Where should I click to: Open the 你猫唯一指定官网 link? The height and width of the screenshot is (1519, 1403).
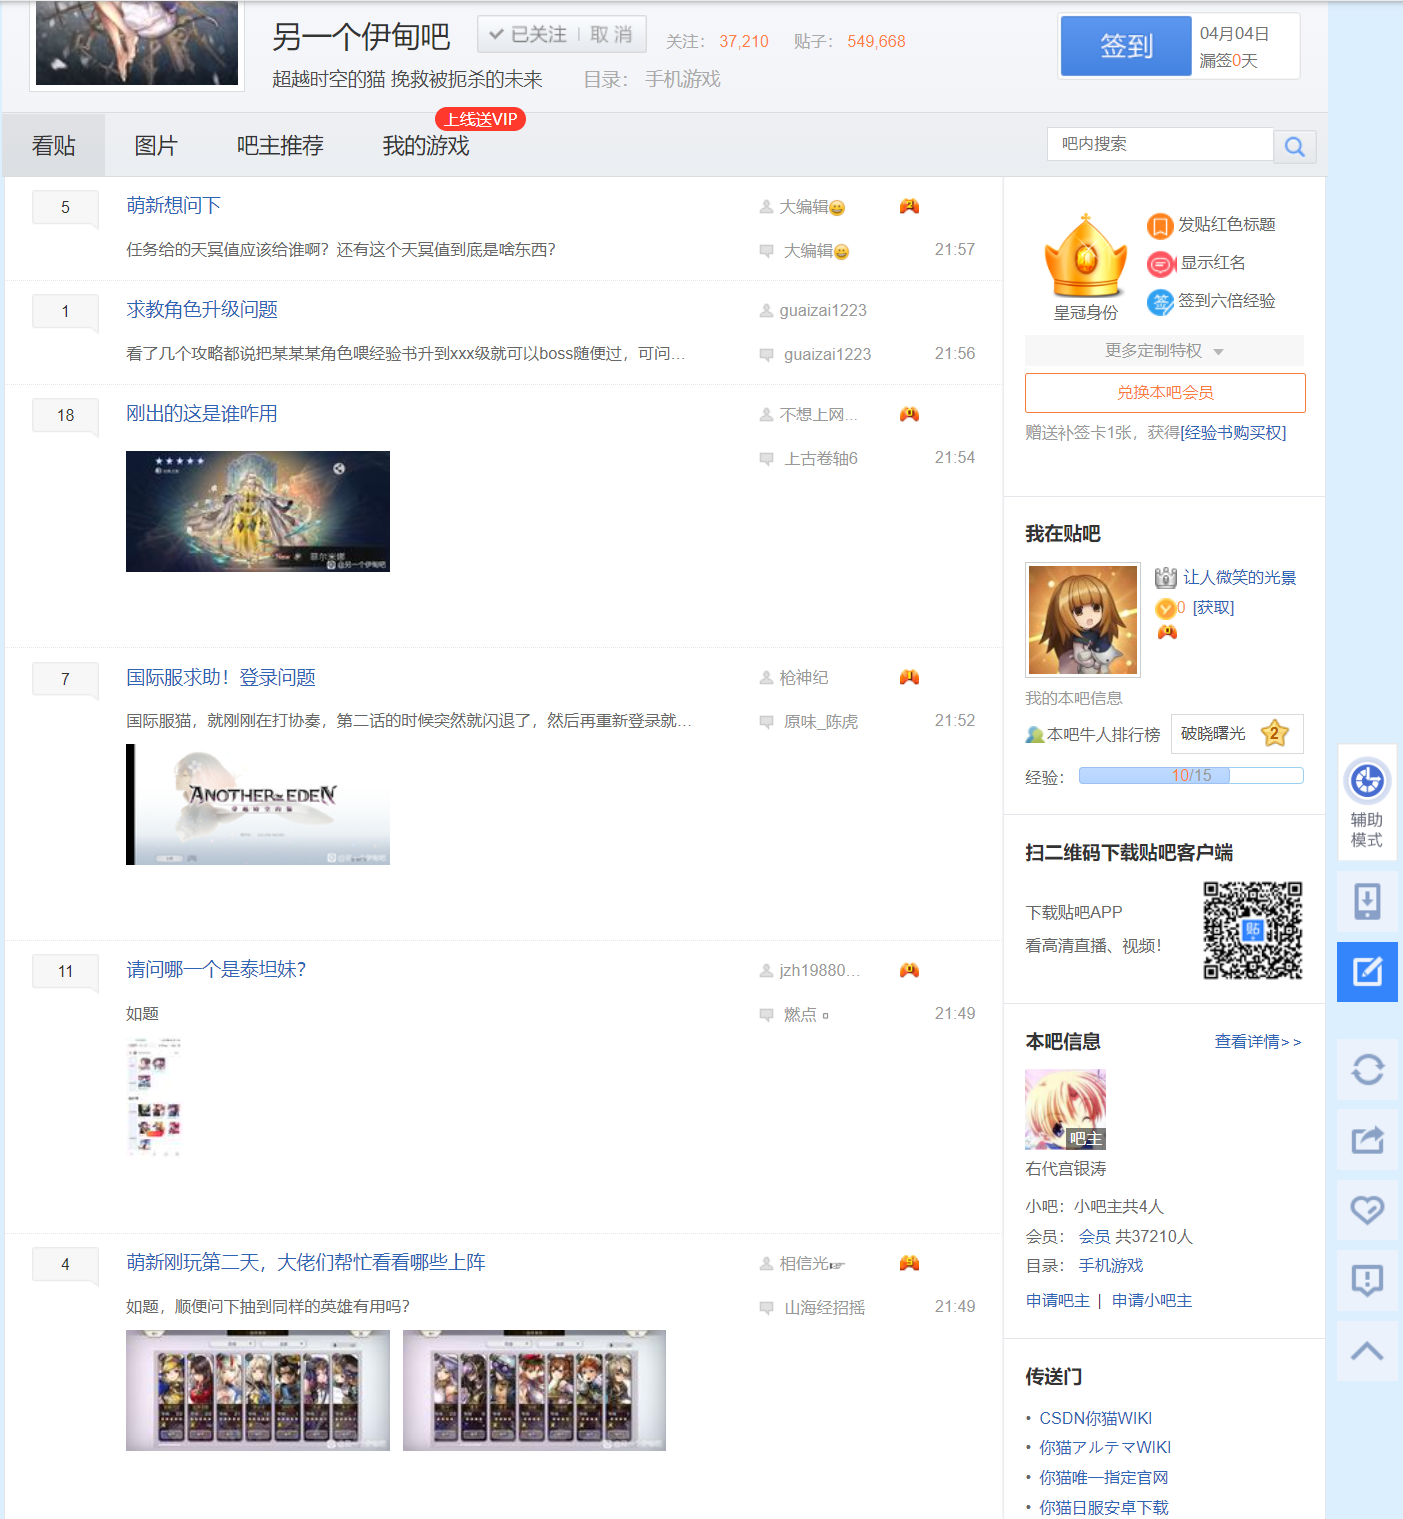click(x=1104, y=1478)
